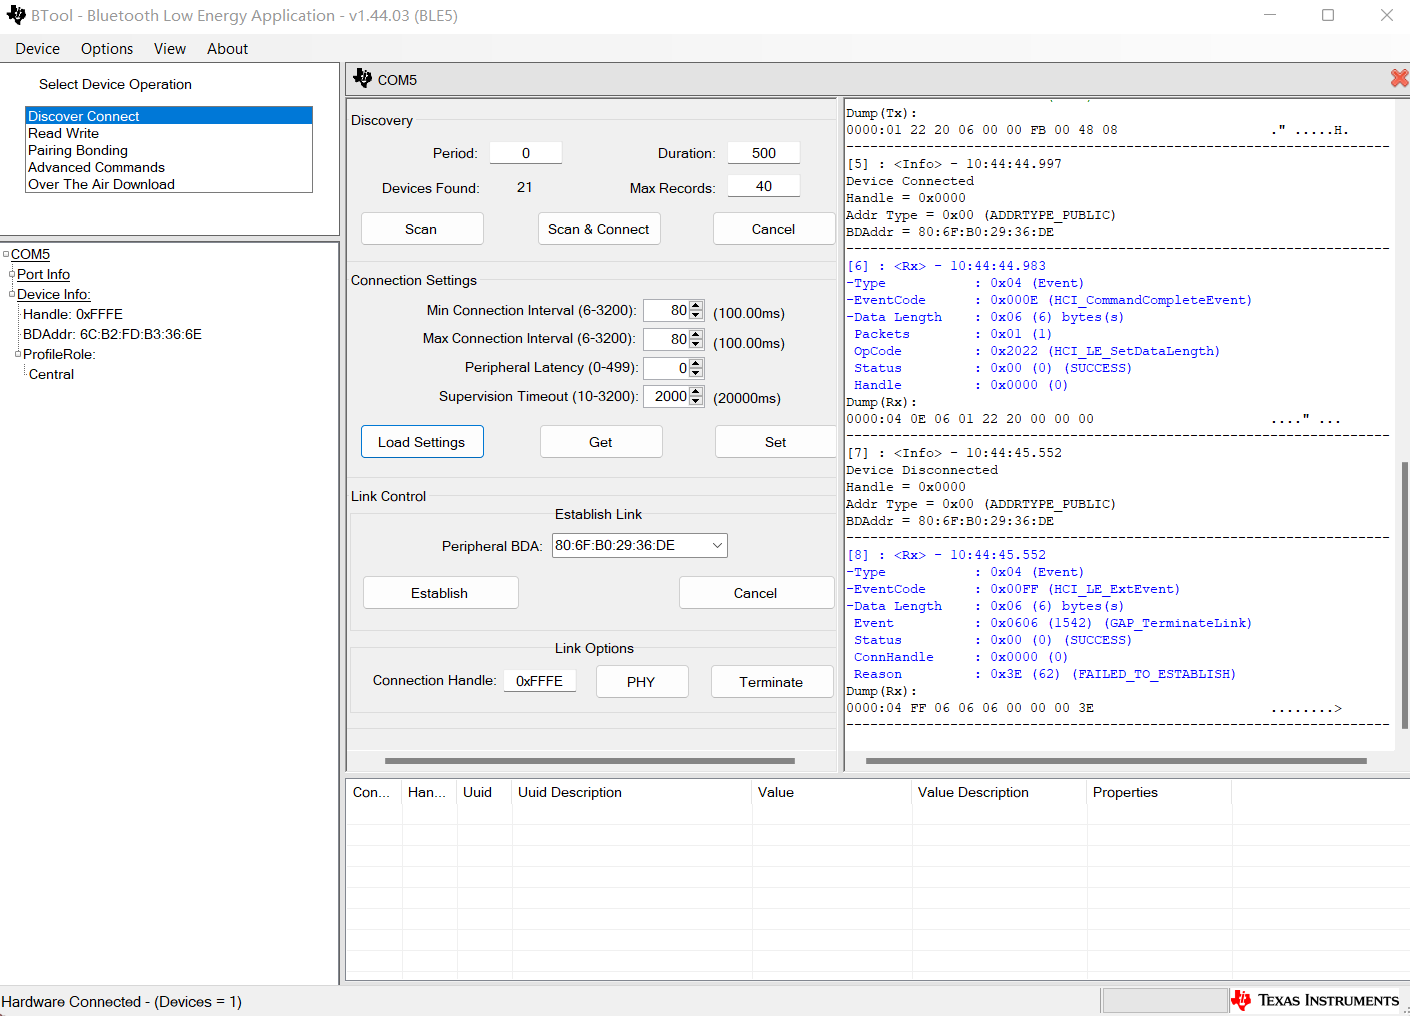This screenshot has height=1016, width=1410.
Task: Click the Supervision Timeout value field
Action: coord(666,396)
